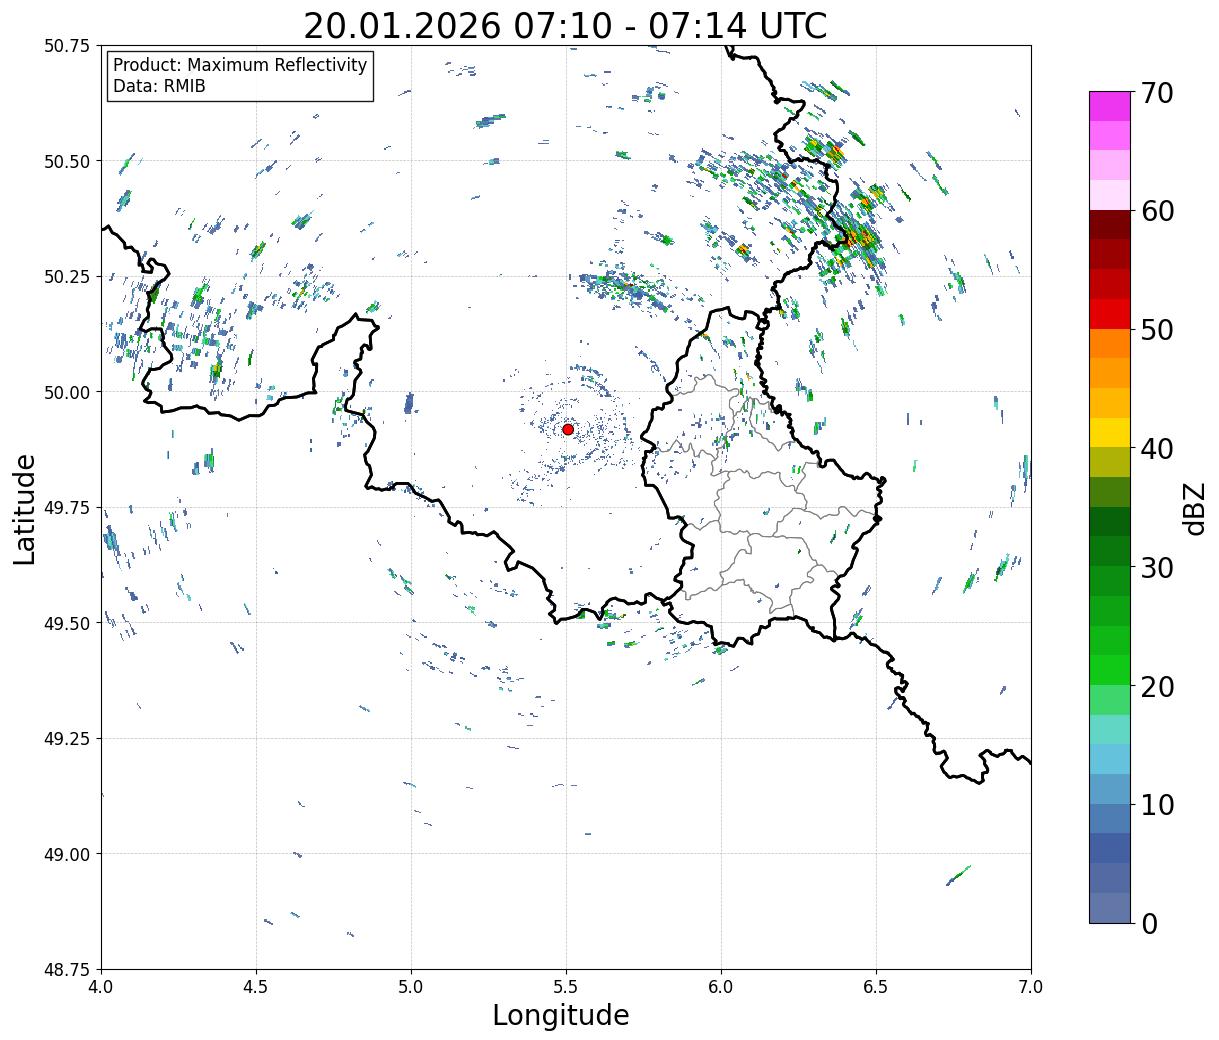Click the 'Data: RMIB' label
The height and width of the screenshot is (1040, 1219).
159,87
